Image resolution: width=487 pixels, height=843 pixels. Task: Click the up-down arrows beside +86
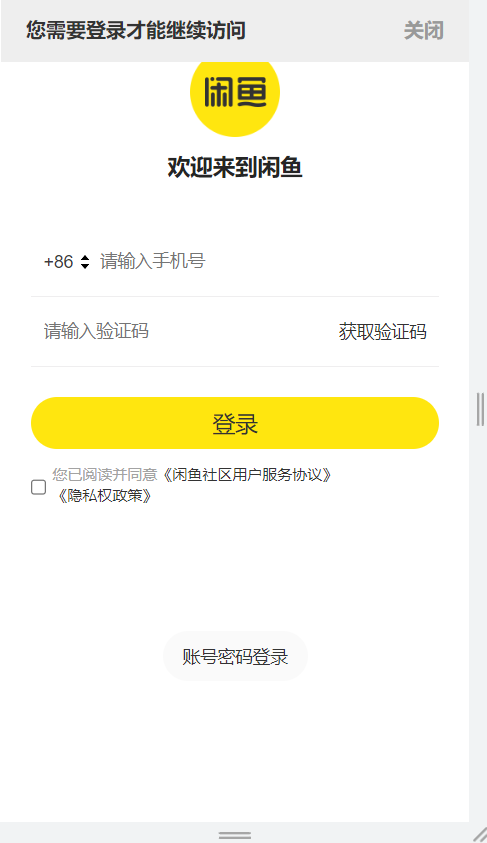click(85, 262)
